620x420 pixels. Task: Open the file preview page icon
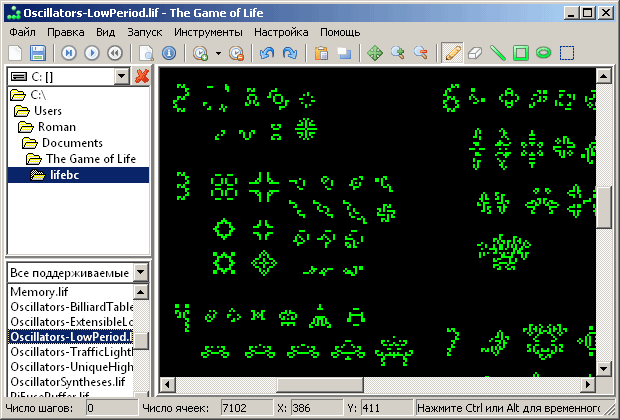(x=146, y=53)
